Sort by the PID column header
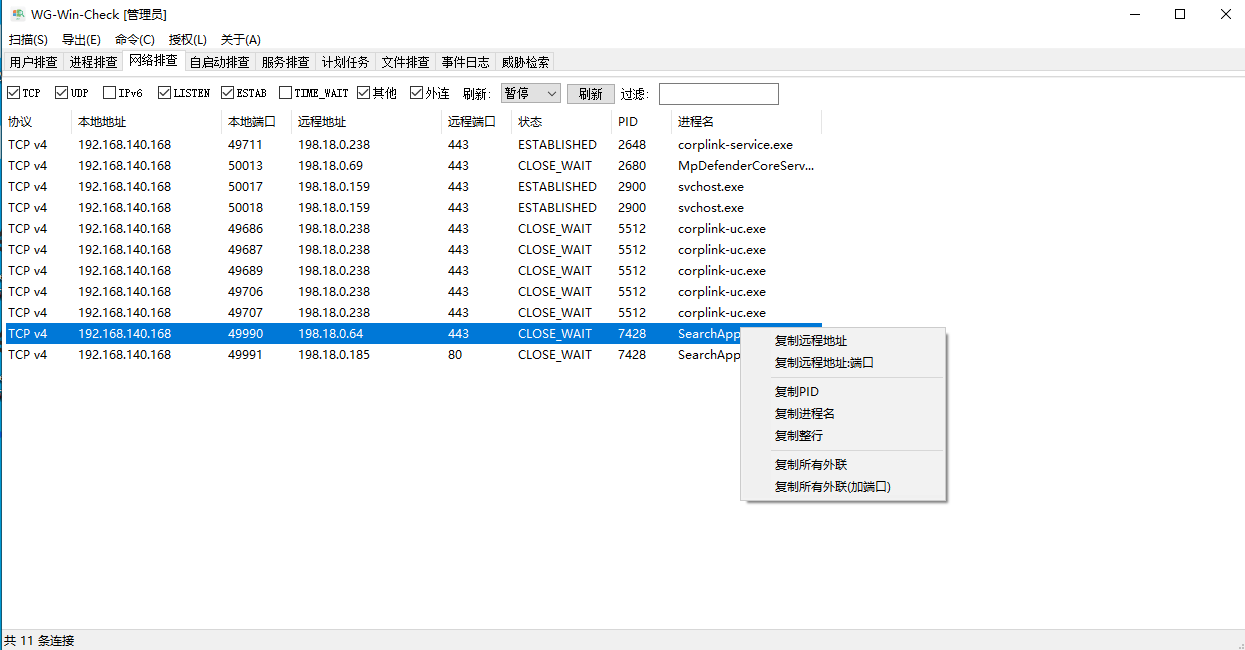This screenshot has height=650, width=1245. tap(628, 122)
